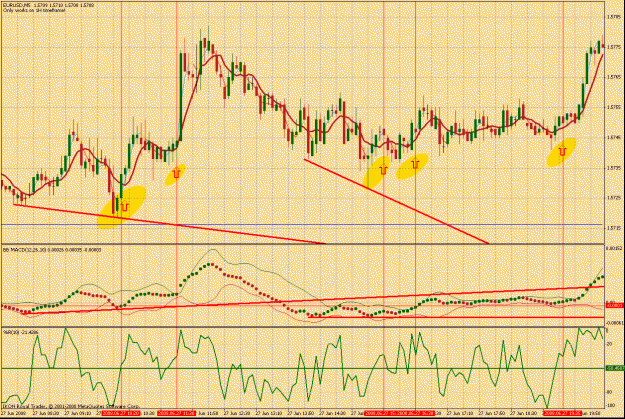Image resolution: width=625 pixels, height=419 pixels.
Task: Click the 1.5715 price scale label
Action: 613,229
